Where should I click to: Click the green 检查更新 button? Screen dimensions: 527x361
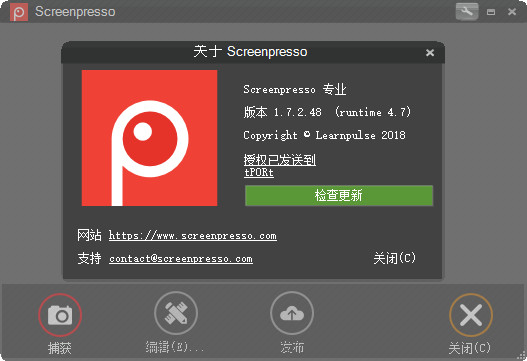339,195
